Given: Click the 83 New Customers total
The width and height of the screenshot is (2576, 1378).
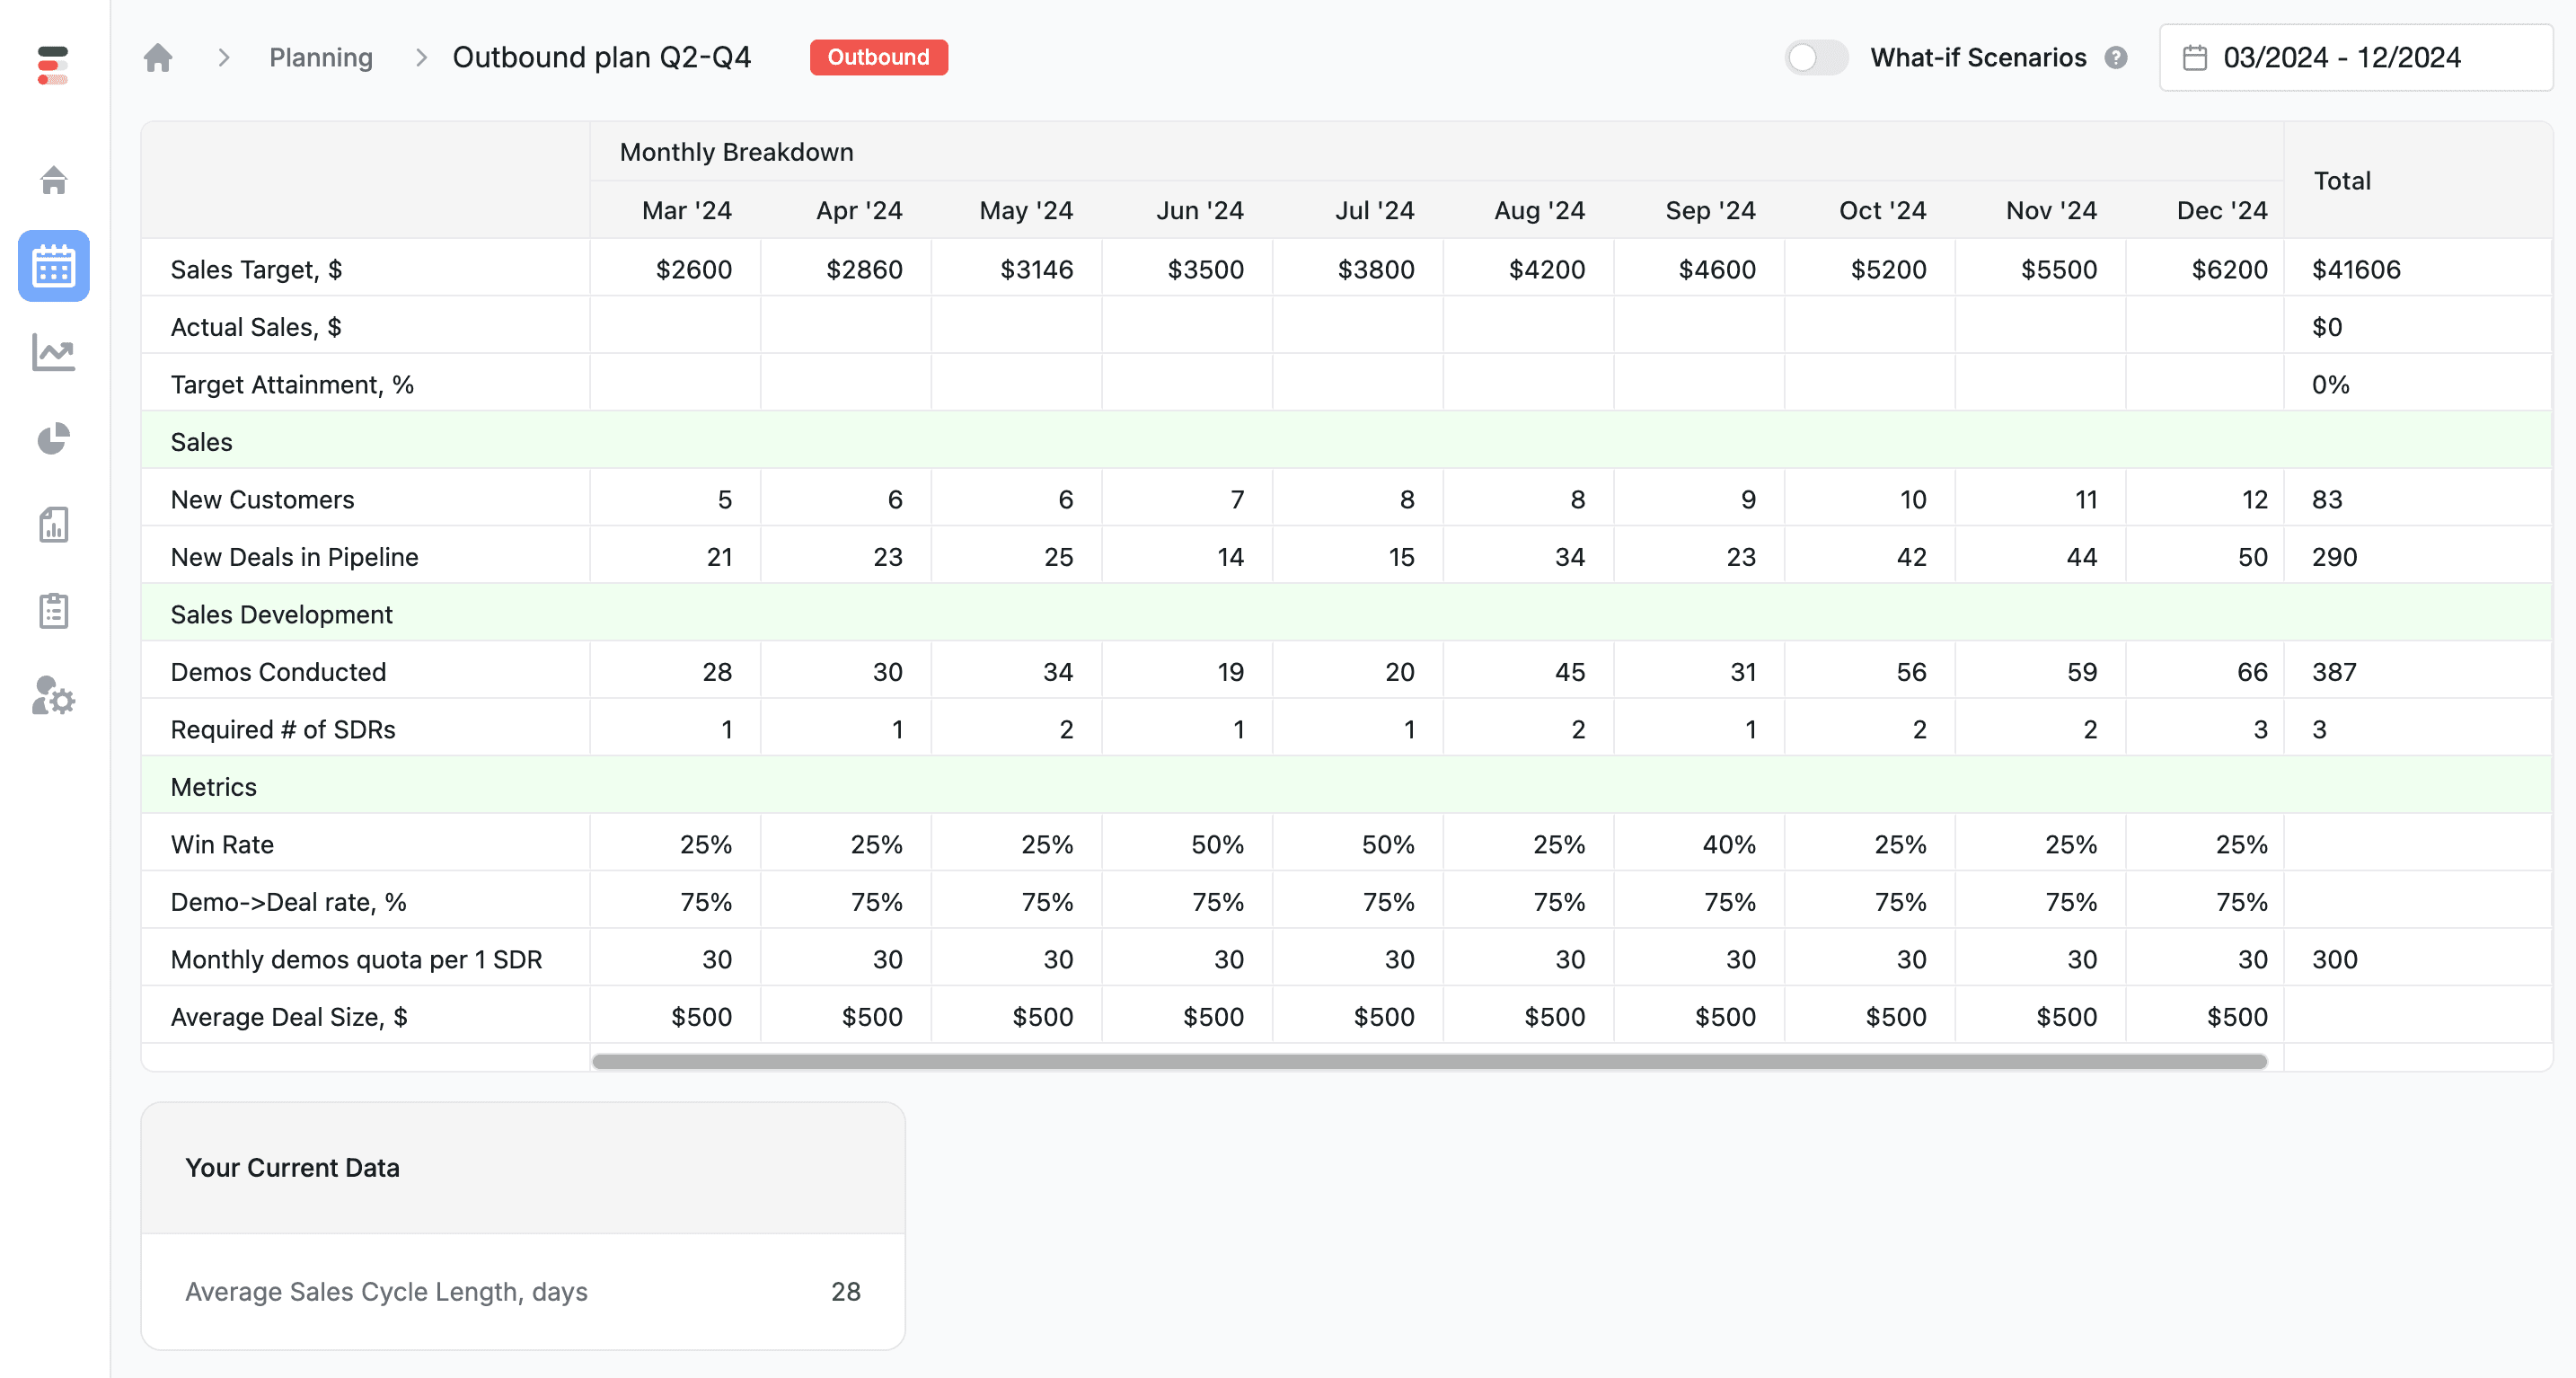Looking at the screenshot, I should 2327,500.
